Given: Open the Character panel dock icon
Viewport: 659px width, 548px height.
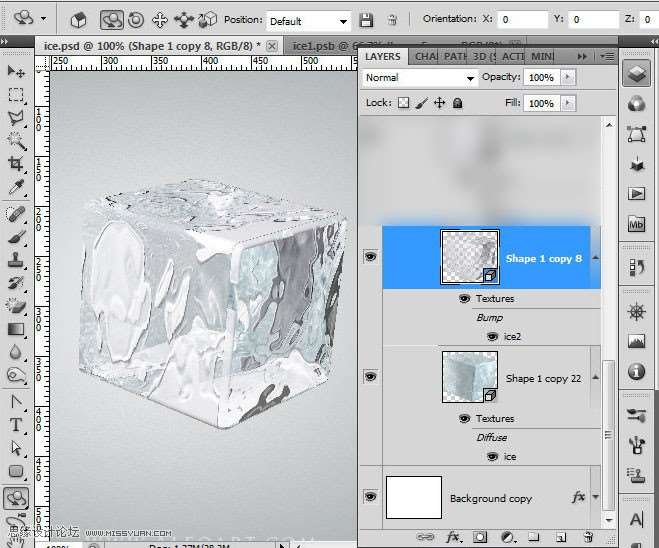Looking at the screenshot, I should [636, 519].
